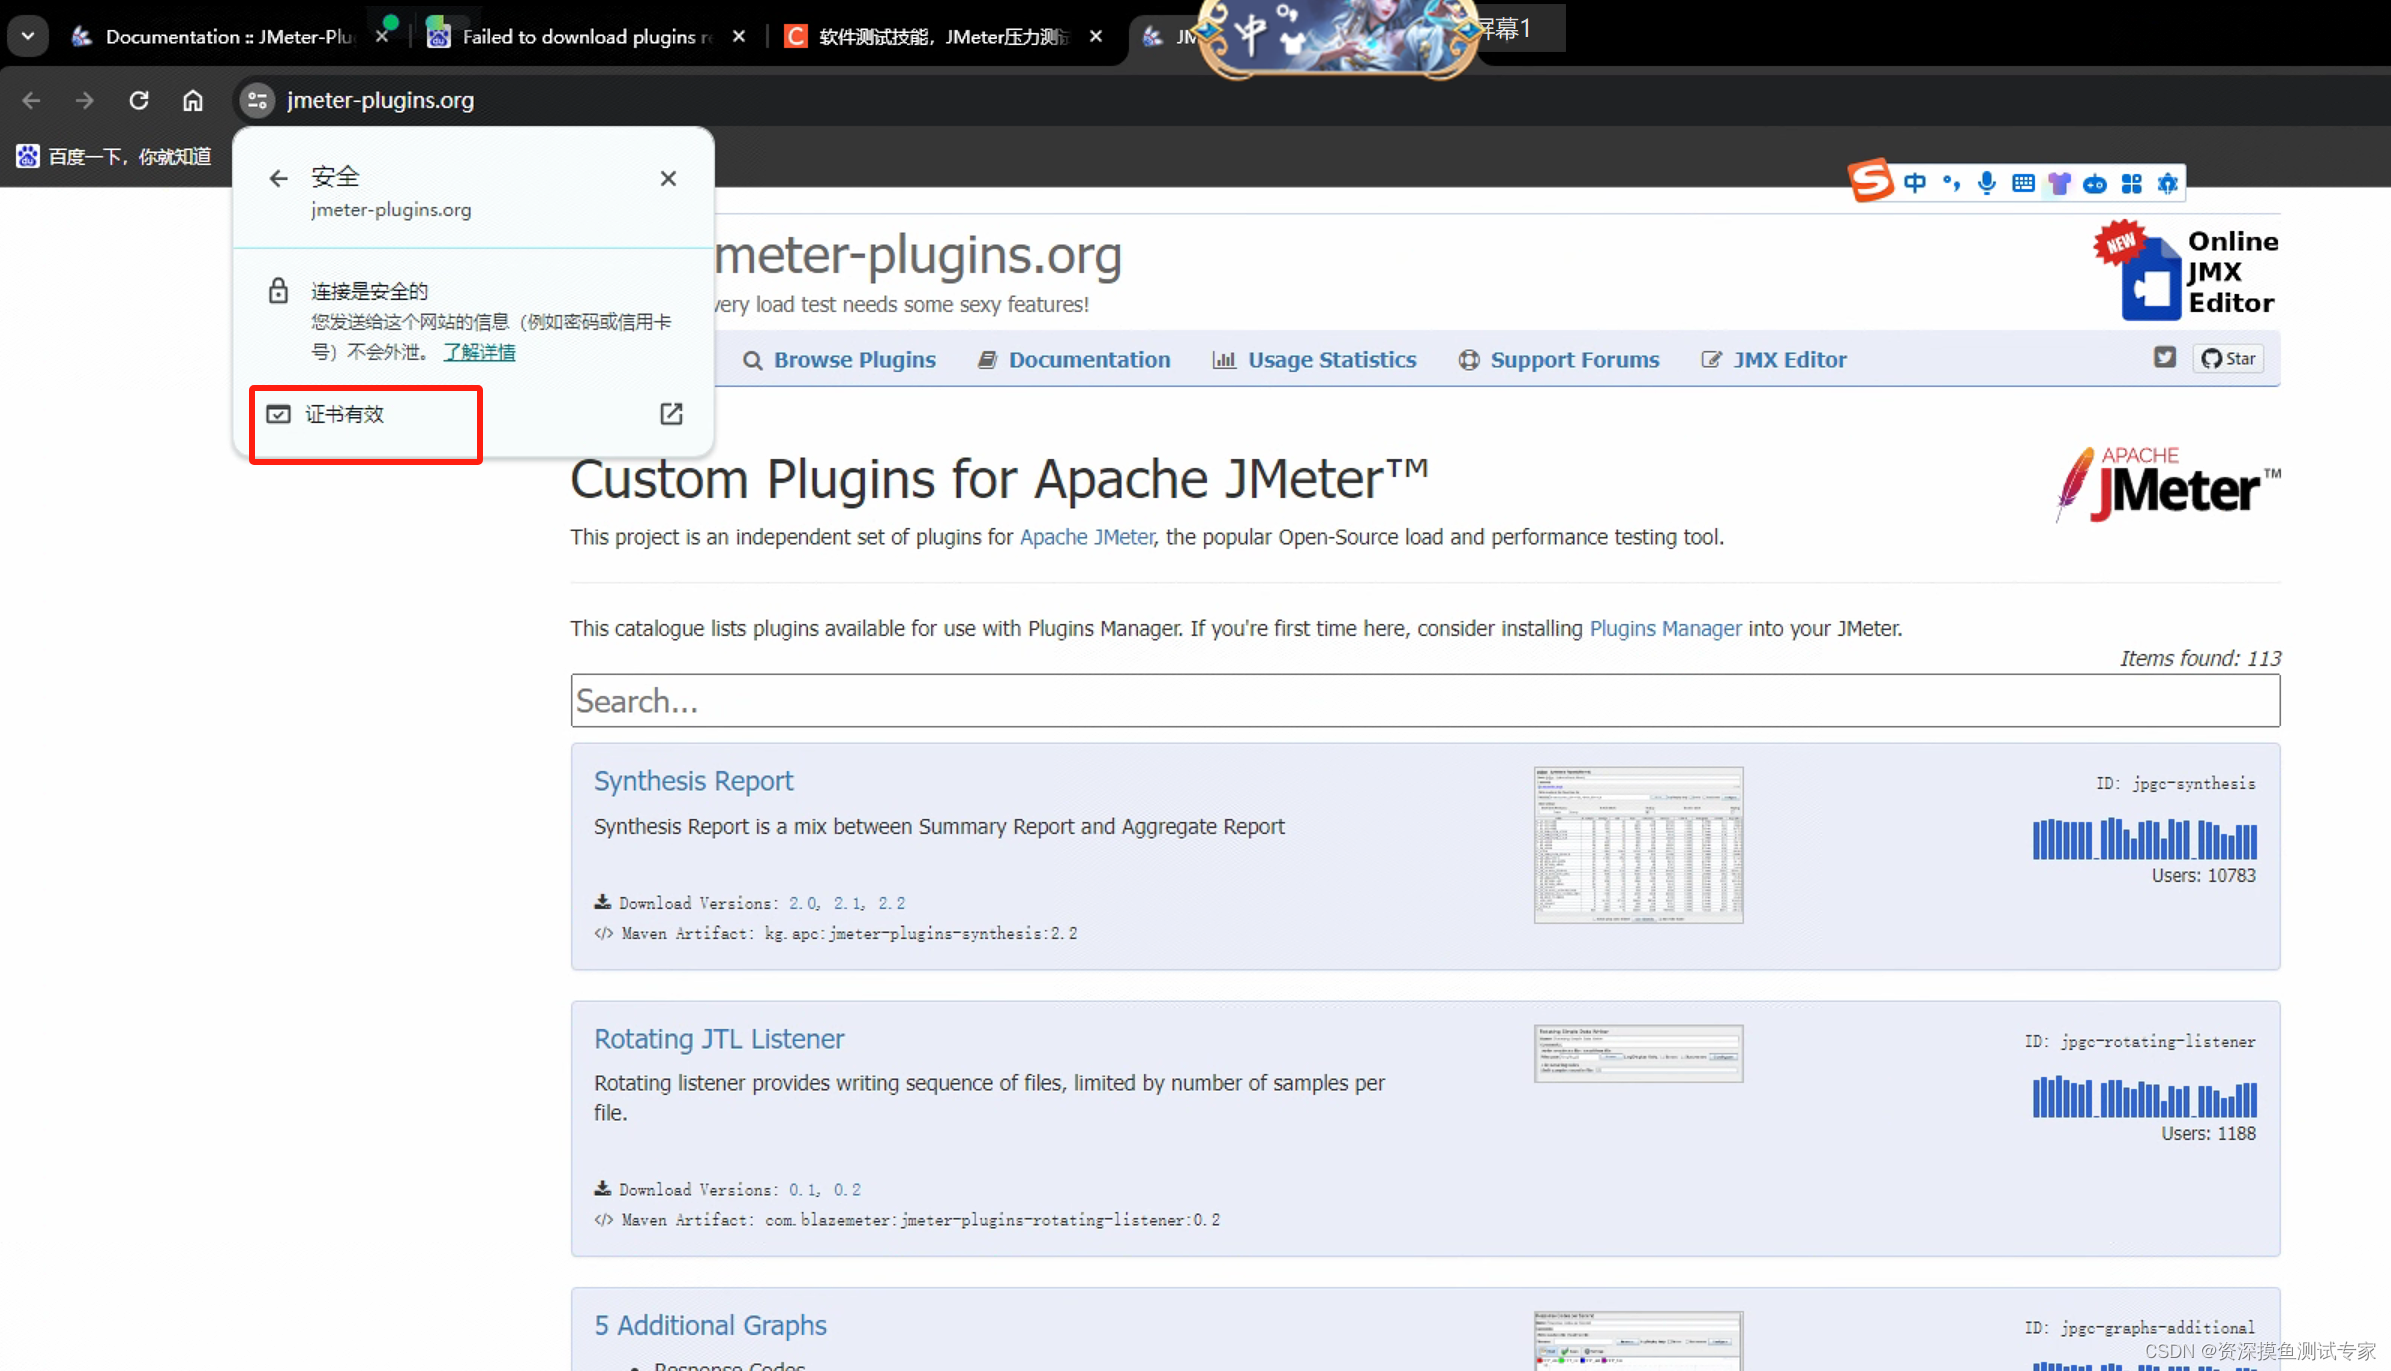Open Synthesis Report screenshot thumbnail
This screenshot has width=2391, height=1371.
click(x=1638, y=845)
